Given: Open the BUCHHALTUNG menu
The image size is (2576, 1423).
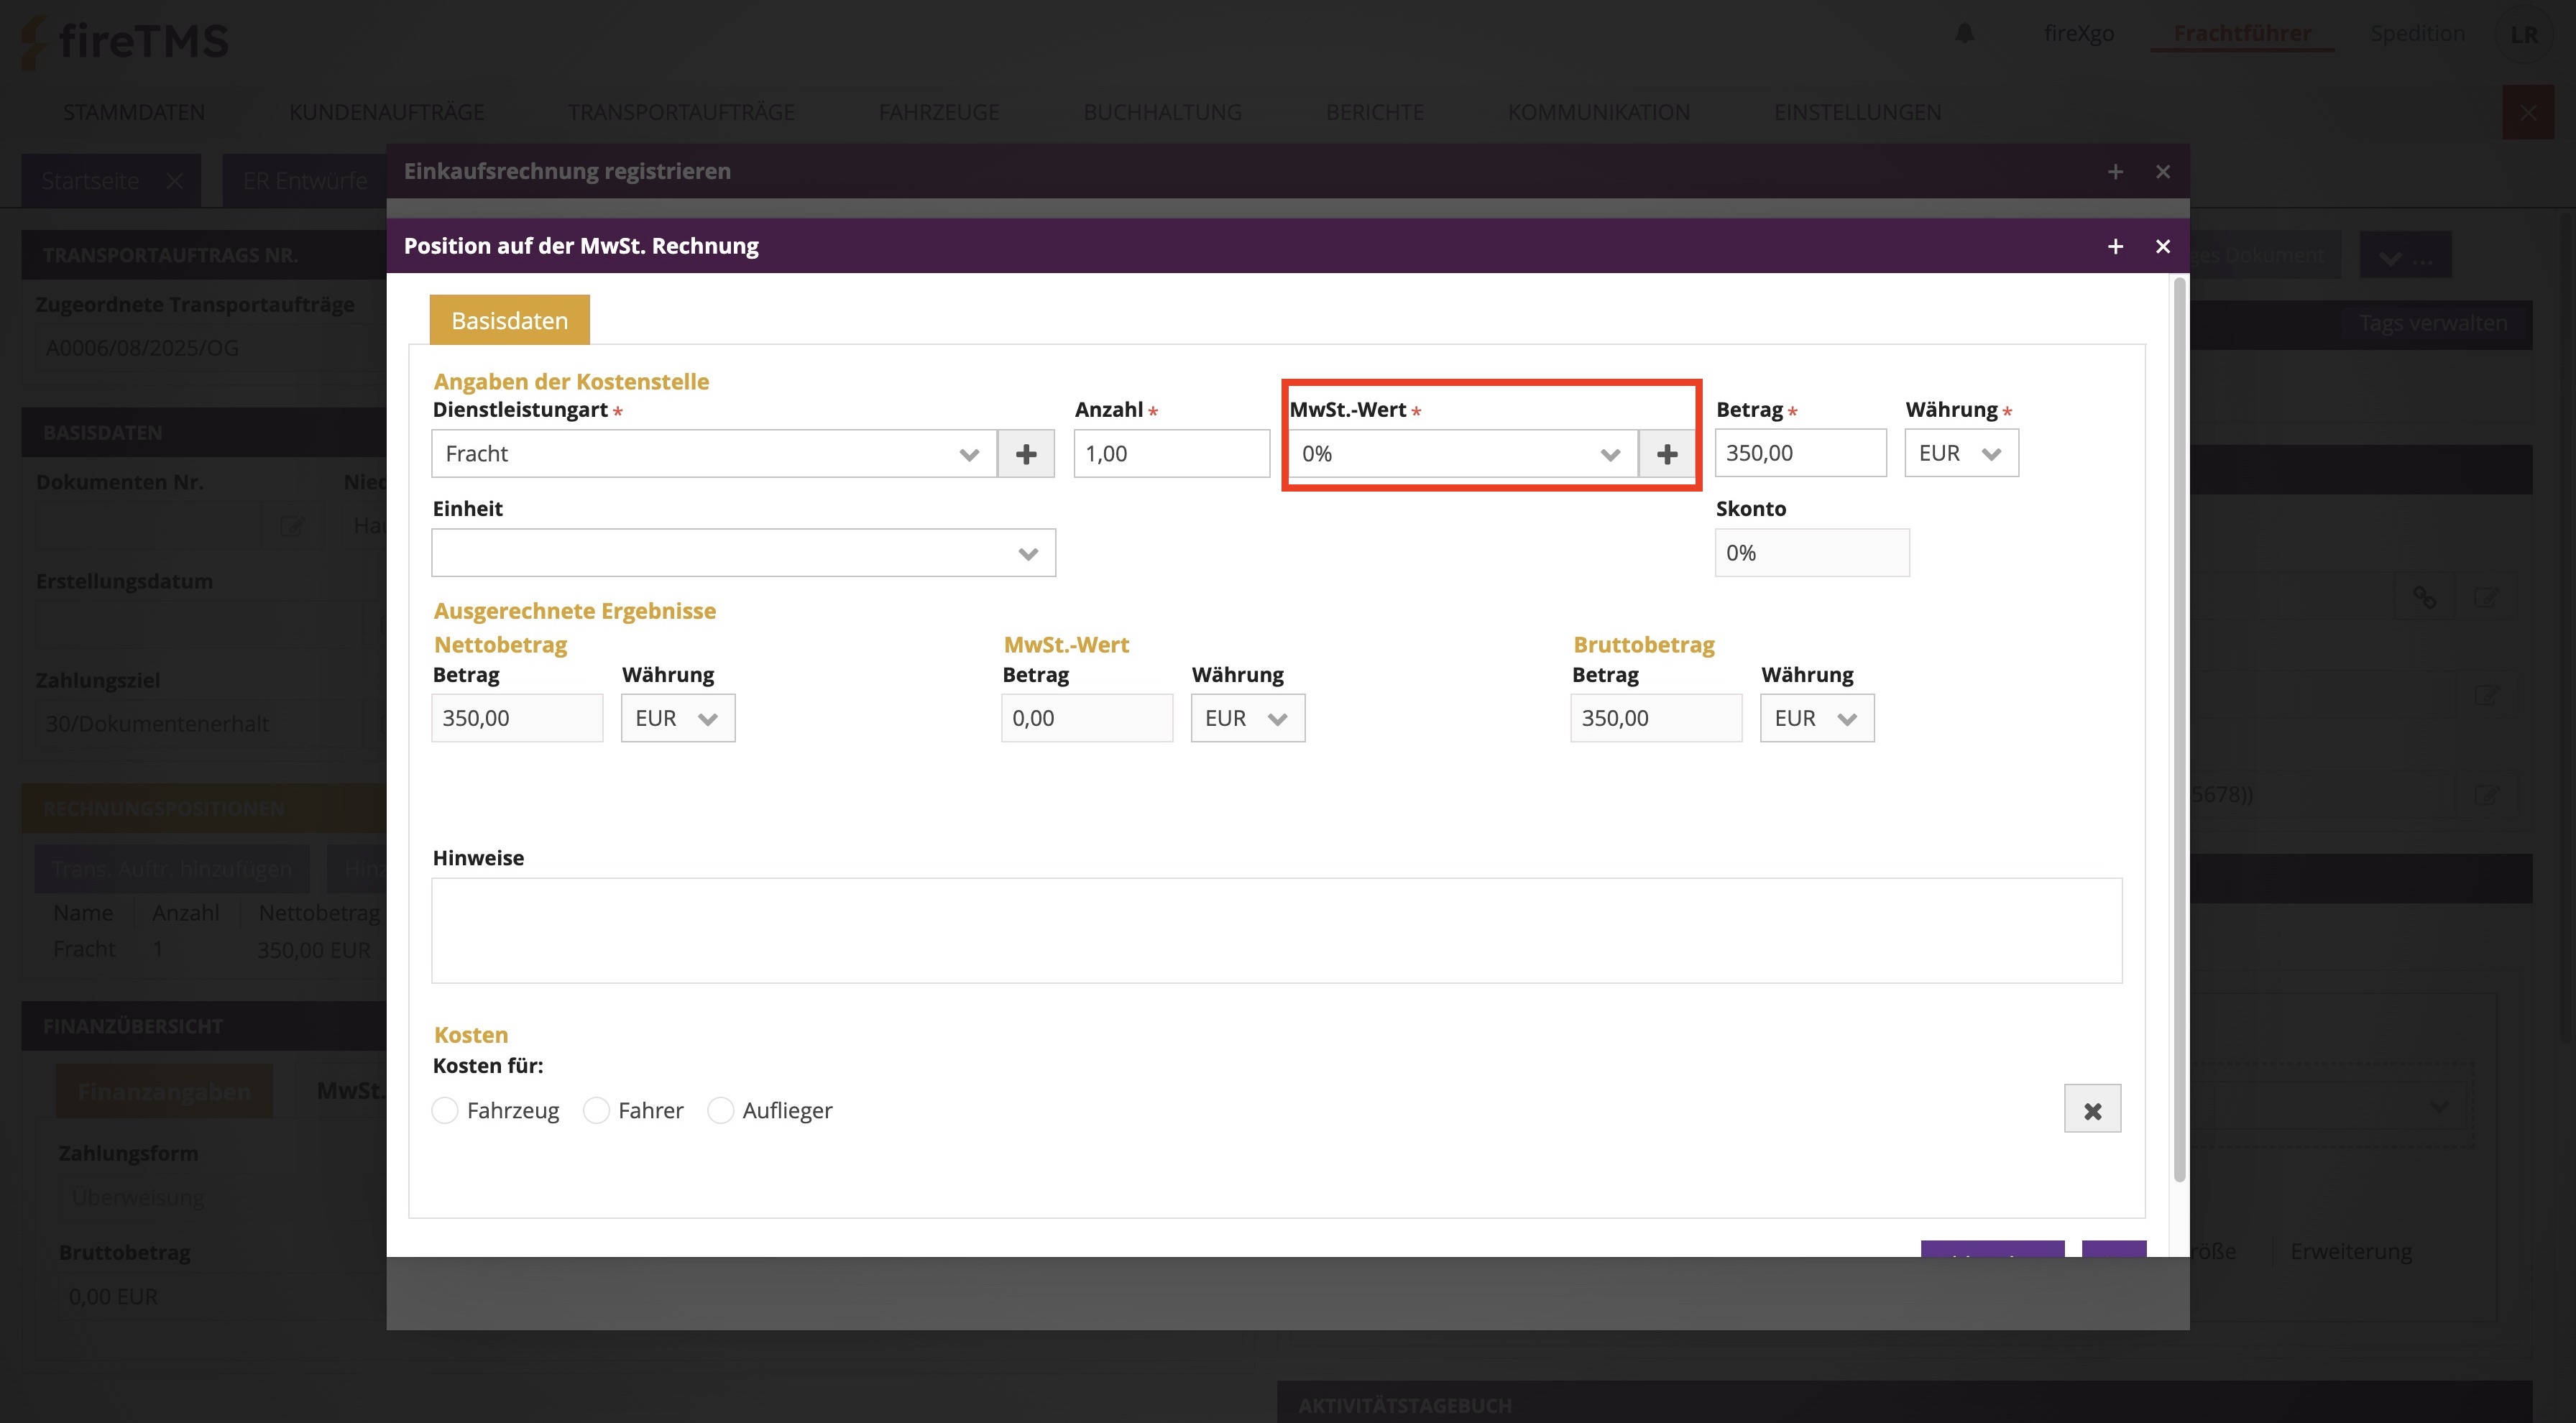Looking at the screenshot, I should coord(1163,112).
